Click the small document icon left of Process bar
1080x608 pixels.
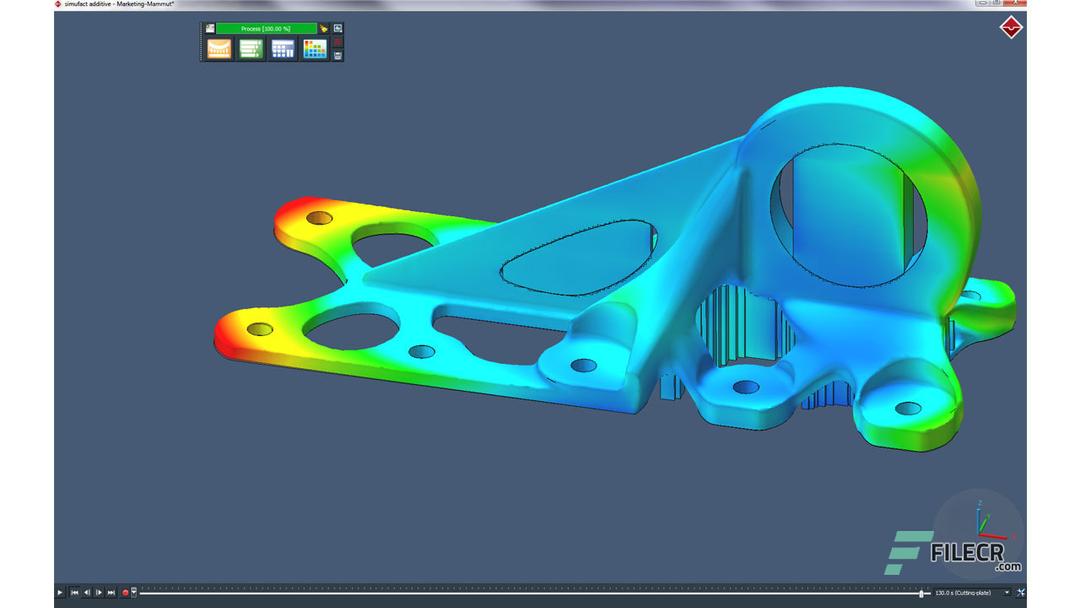211,29
